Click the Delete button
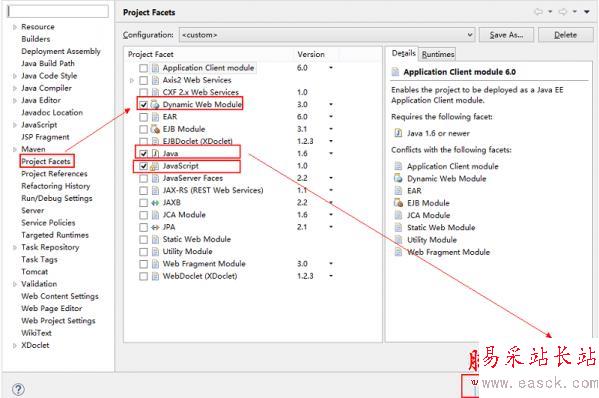Image resolution: width=599 pixels, height=398 pixels. pos(565,35)
